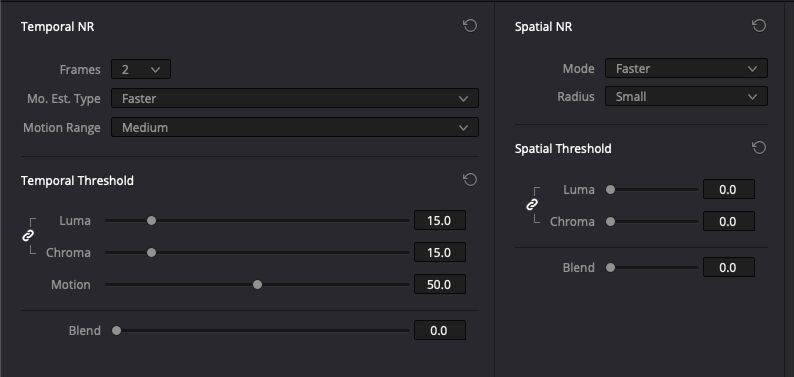The height and width of the screenshot is (377, 794).
Task: Click the Temporal Chroma slider handle
Action: [151, 253]
